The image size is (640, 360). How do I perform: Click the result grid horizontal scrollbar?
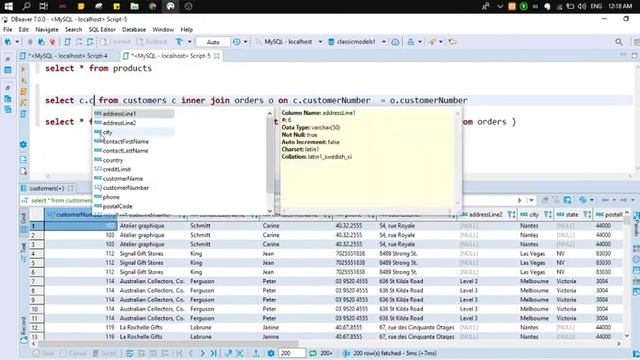167,344
